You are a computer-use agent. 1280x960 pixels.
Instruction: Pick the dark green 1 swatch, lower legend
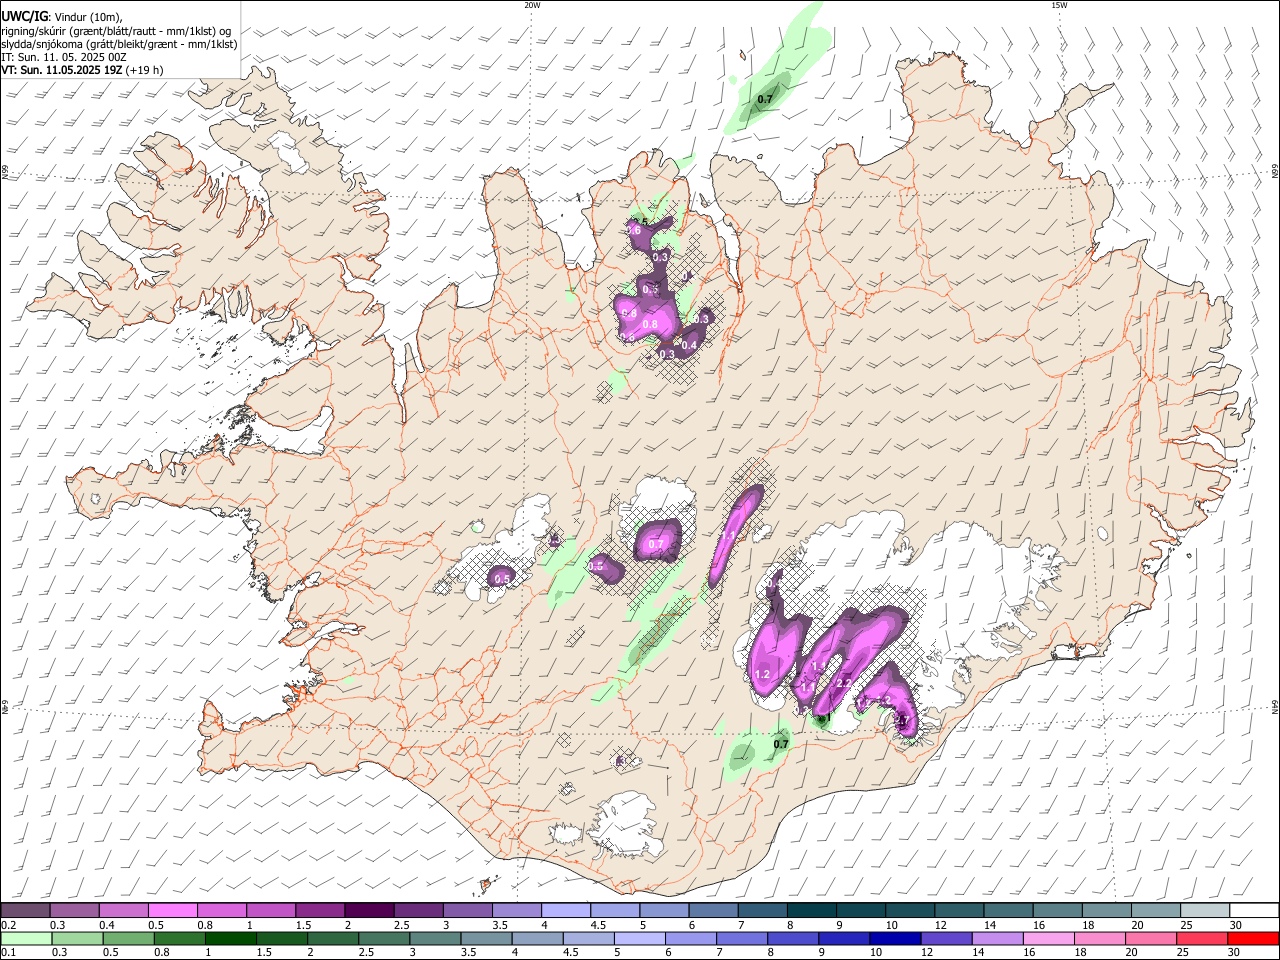tap(230, 939)
